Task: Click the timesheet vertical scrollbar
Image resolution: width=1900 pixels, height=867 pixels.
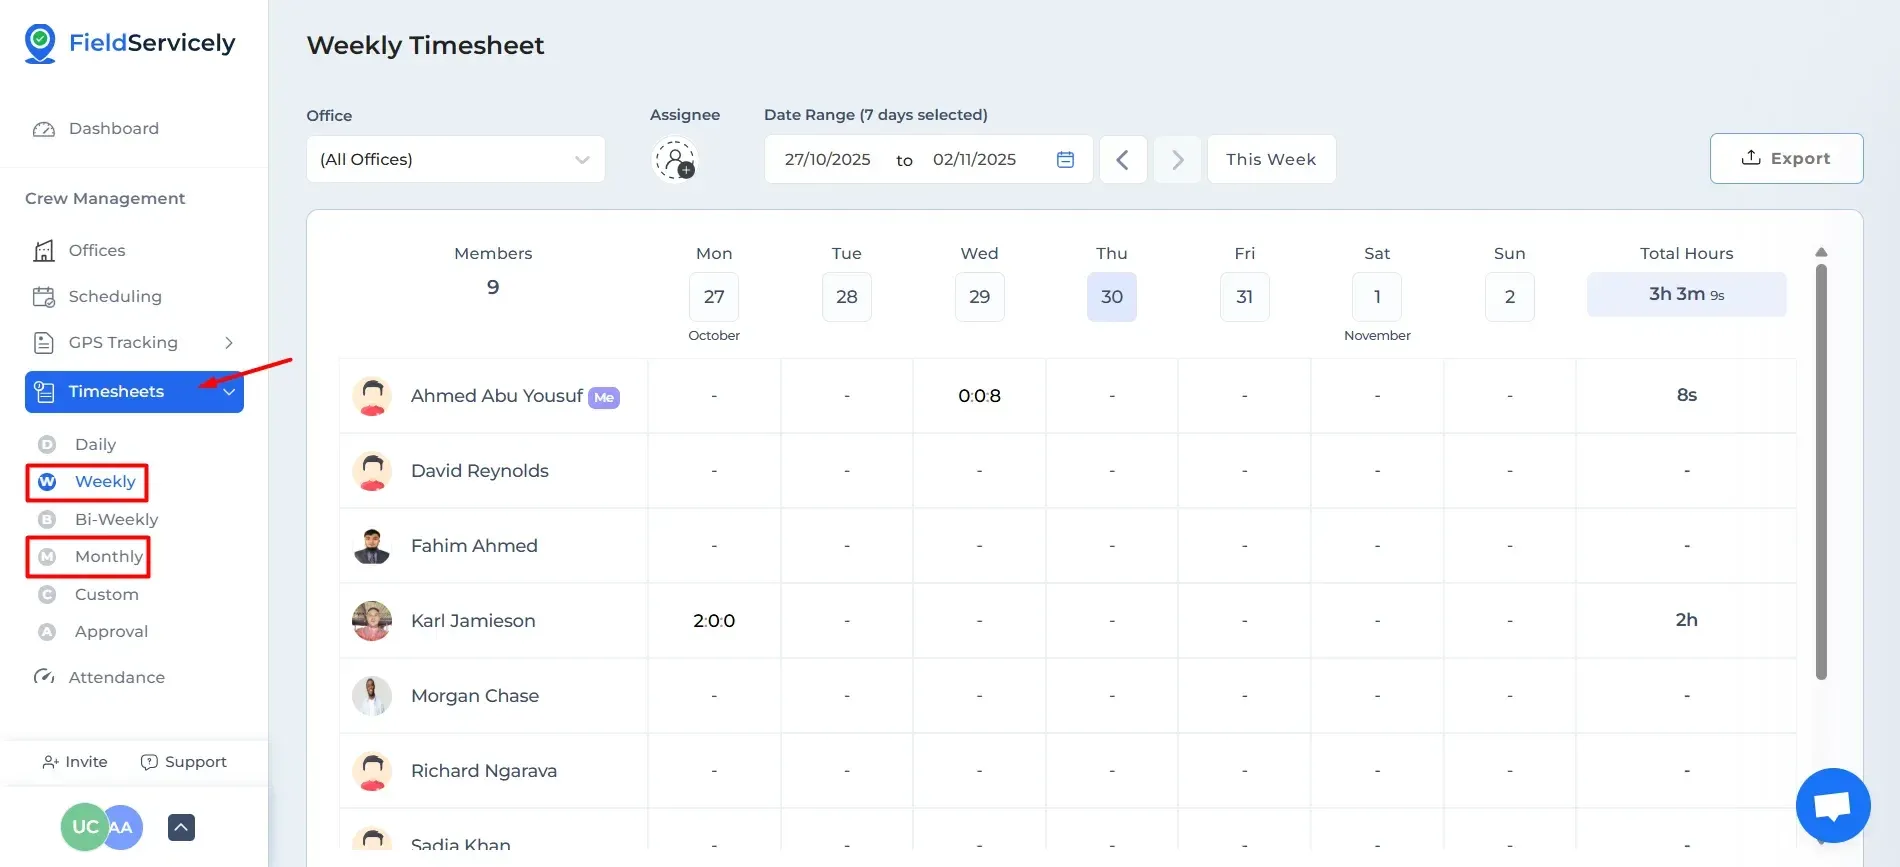Action: (1820, 470)
